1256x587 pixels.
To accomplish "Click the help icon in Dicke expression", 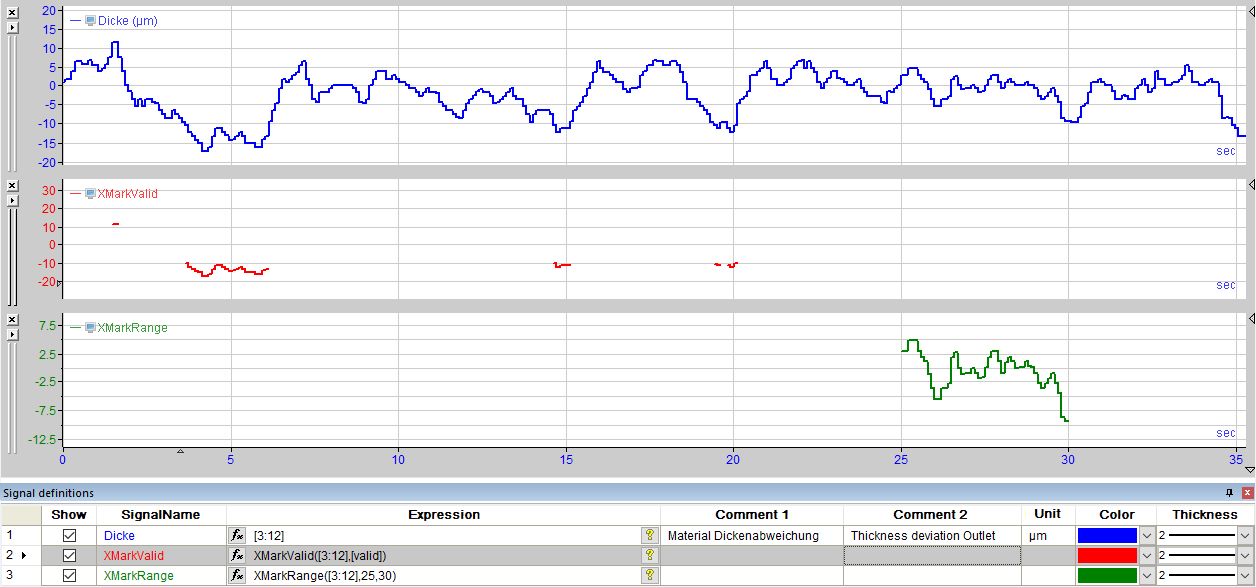I will pyautogui.click(x=650, y=536).
